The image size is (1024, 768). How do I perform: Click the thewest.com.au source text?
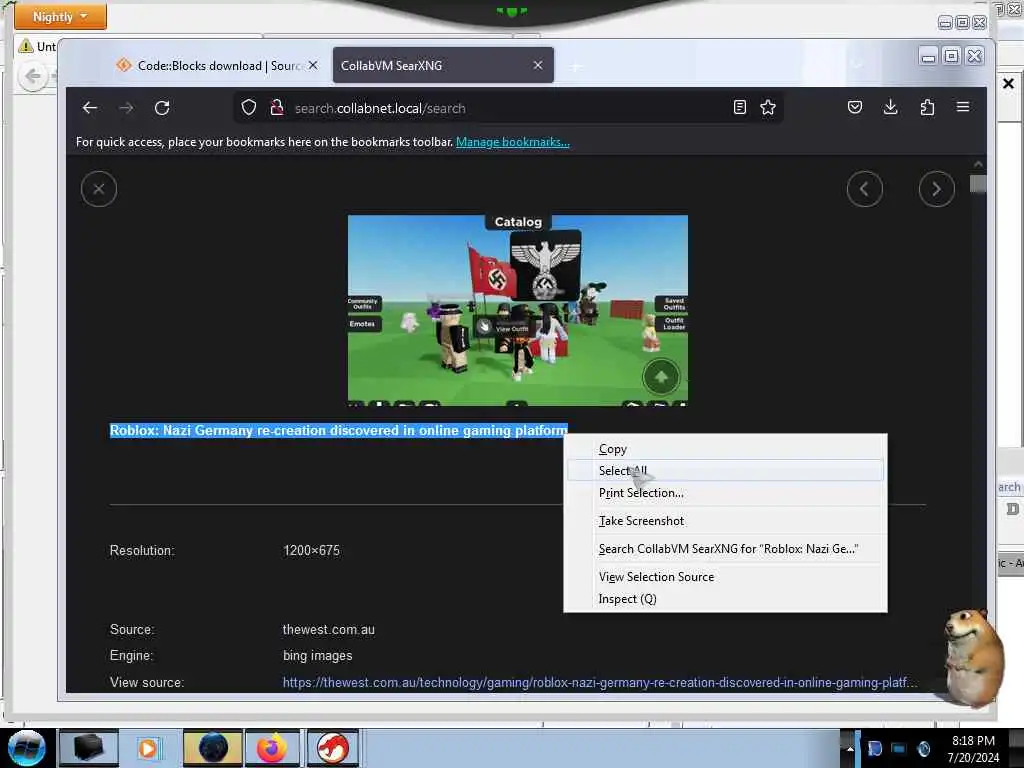[x=328, y=630]
